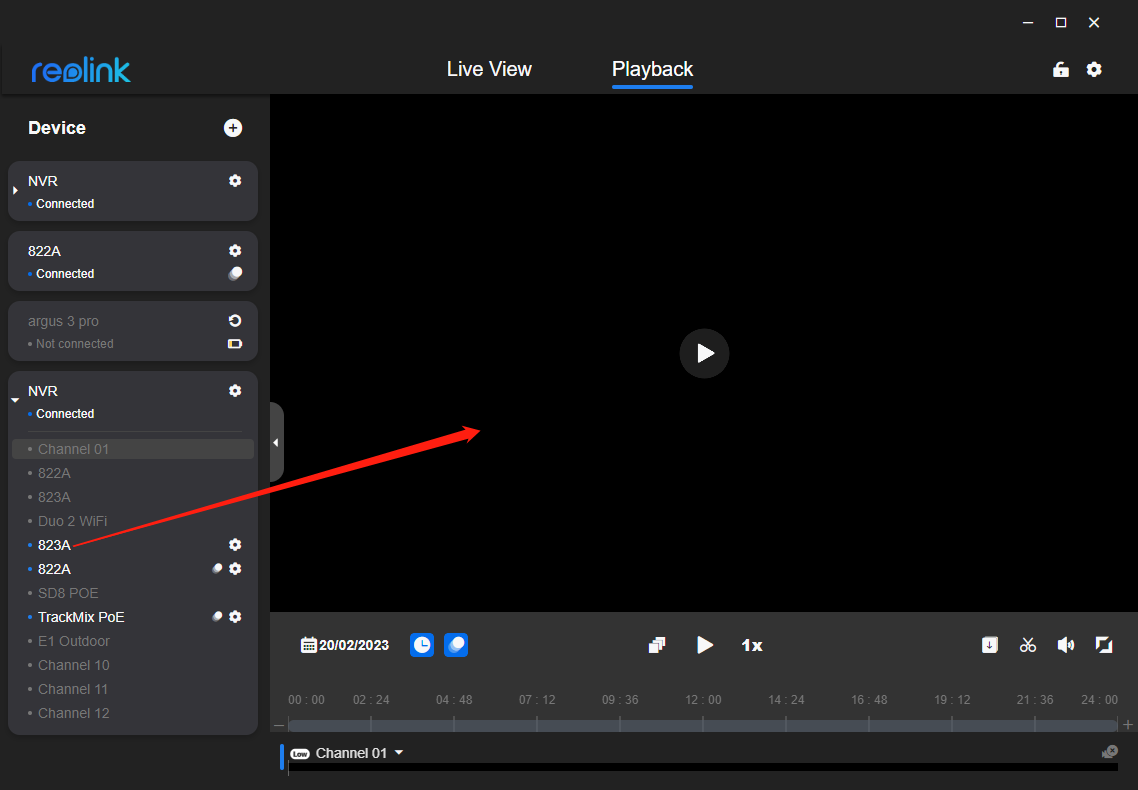Click the motion icon on the TrackMix PoE channel
The height and width of the screenshot is (790, 1138).
pyautogui.click(x=216, y=617)
